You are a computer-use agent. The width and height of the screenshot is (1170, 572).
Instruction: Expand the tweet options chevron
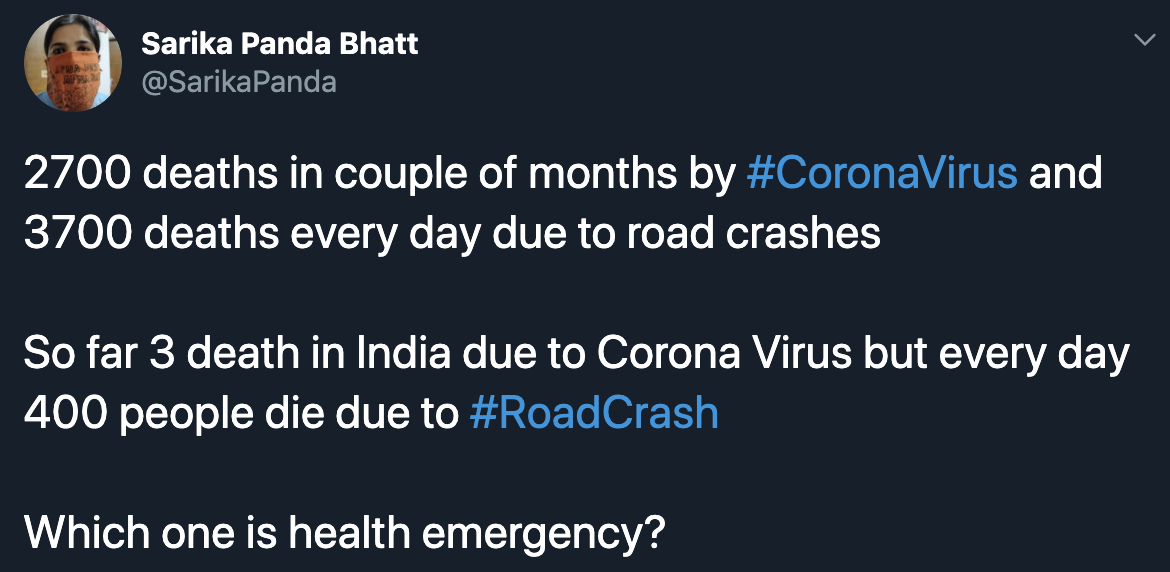tap(1144, 40)
